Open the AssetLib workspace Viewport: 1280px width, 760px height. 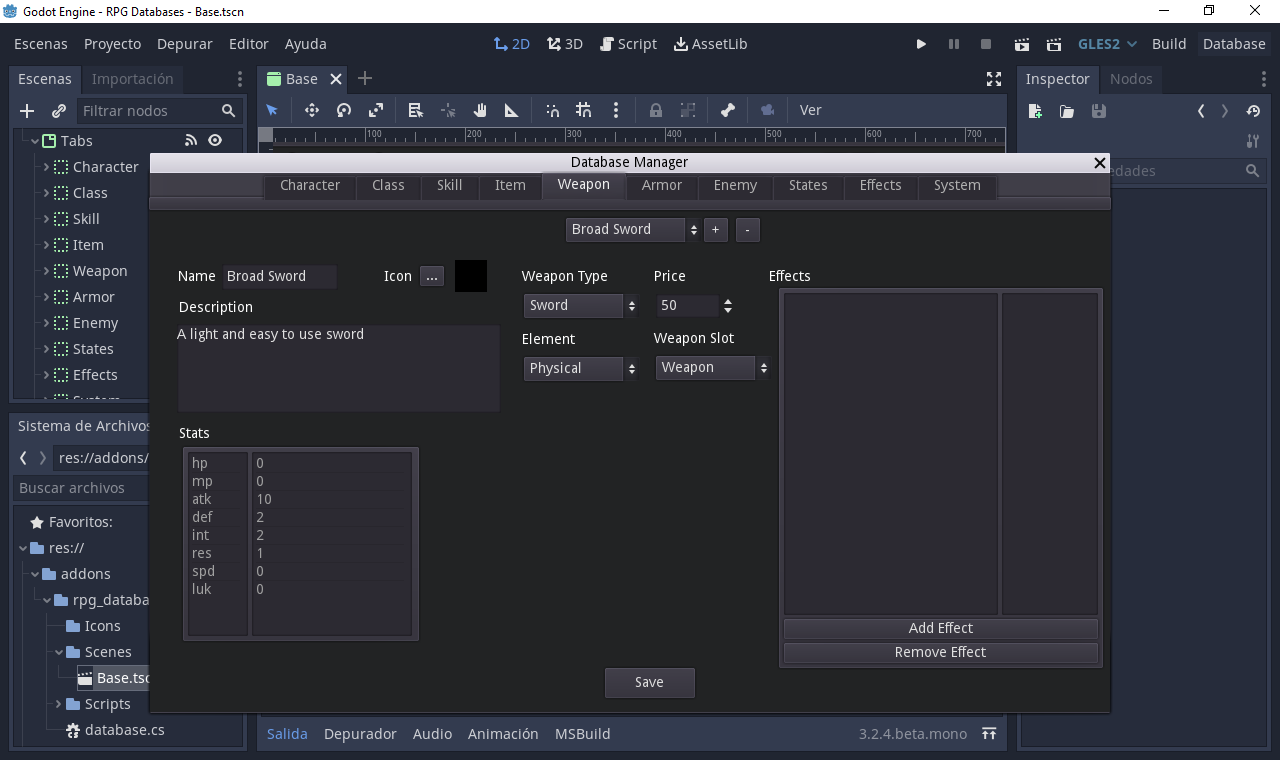(710, 44)
